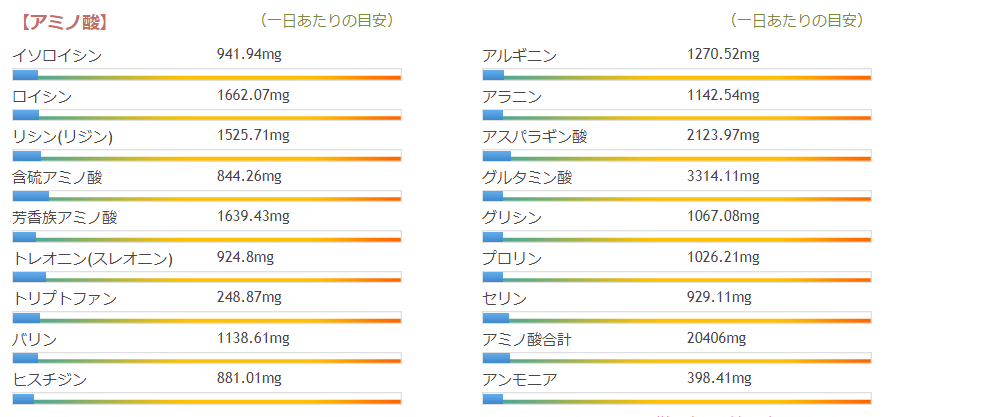Image resolution: width=994 pixels, height=417 pixels.
Task: Click the 含硫アミノ酸 gauge bar
Action: tap(206, 196)
